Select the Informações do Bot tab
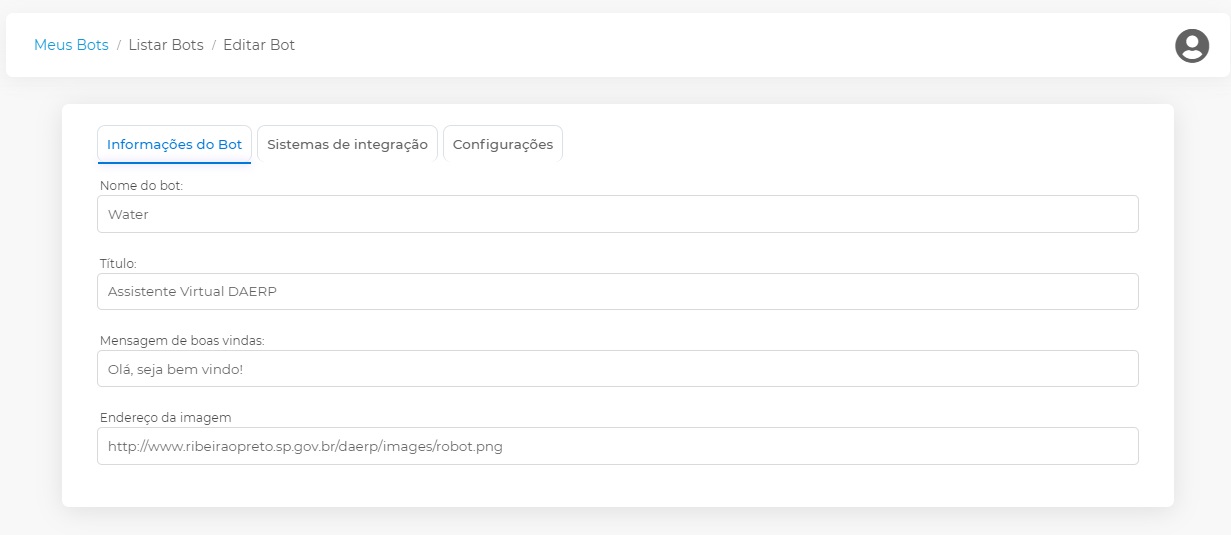The image size is (1231, 535). click(174, 144)
